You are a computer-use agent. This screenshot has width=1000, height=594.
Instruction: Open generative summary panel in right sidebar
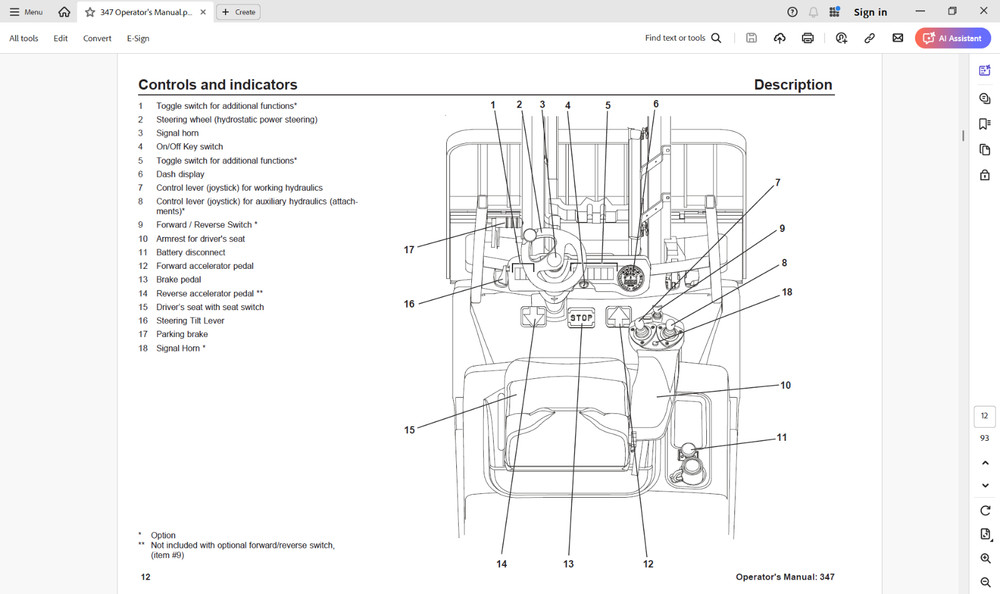985,70
